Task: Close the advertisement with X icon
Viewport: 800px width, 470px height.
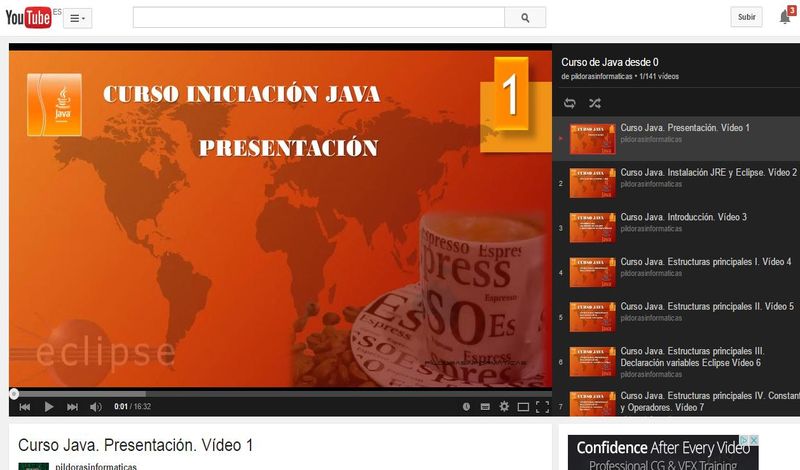Action: click(x=754, y=439)
